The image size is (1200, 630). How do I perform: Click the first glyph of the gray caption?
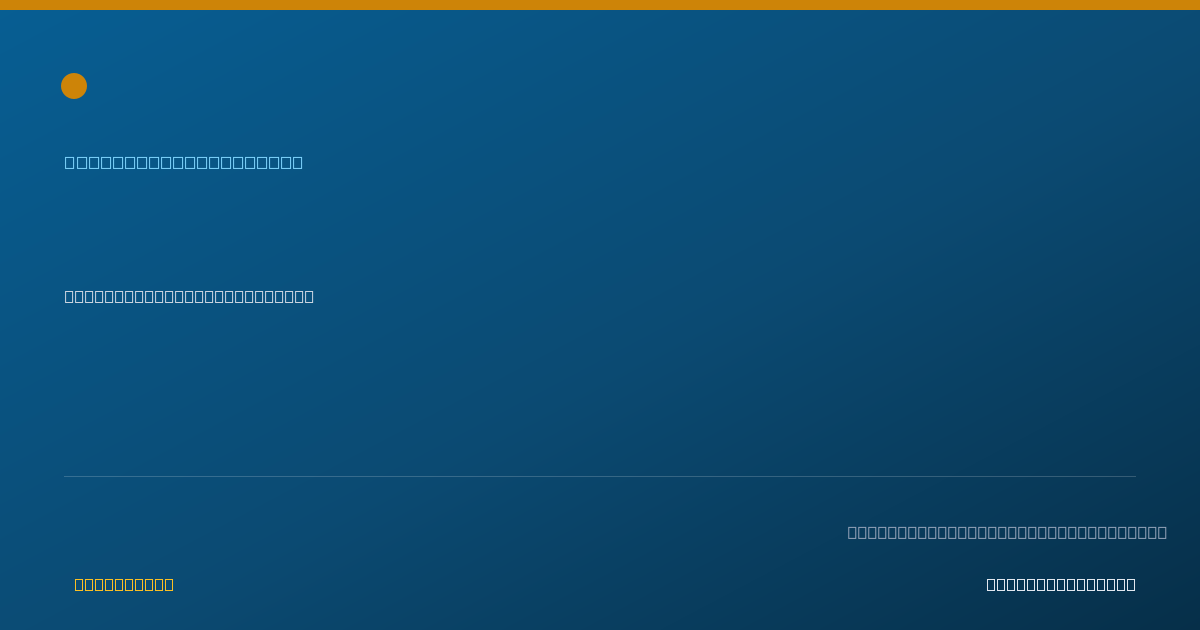pyautogui.click(x=853, y=532)
